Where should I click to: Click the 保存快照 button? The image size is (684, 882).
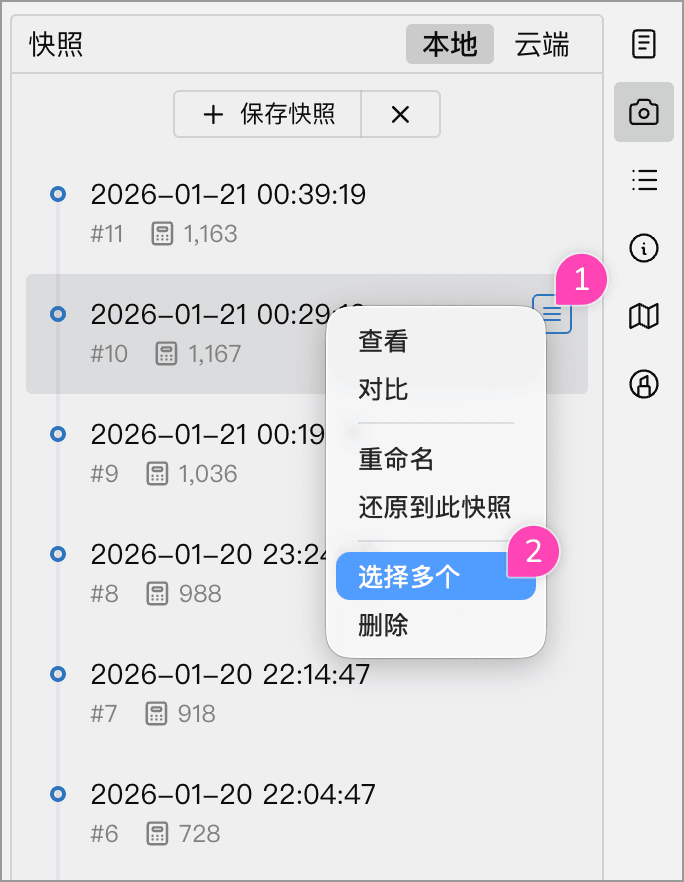click(268, 115)
